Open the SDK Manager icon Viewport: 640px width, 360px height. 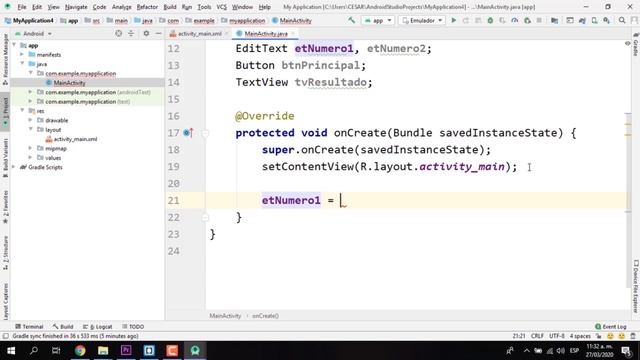607,20
